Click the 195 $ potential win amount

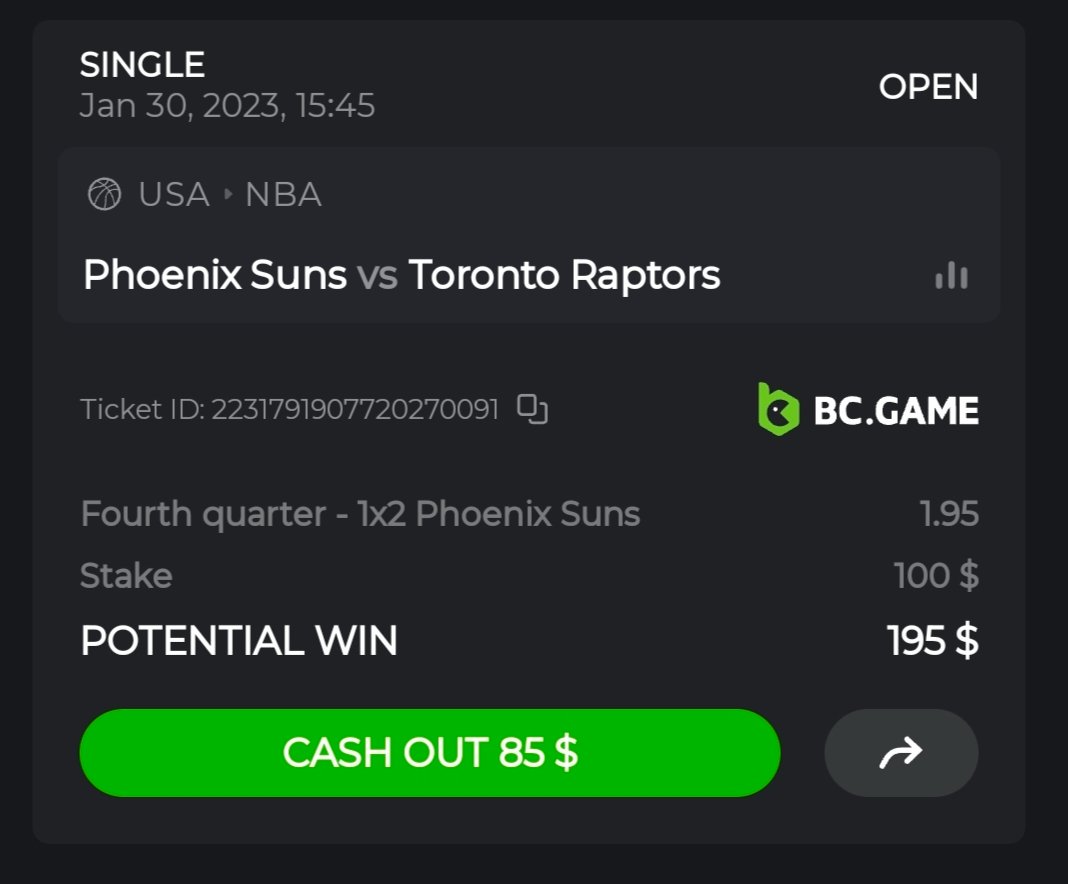click(932, 640)
